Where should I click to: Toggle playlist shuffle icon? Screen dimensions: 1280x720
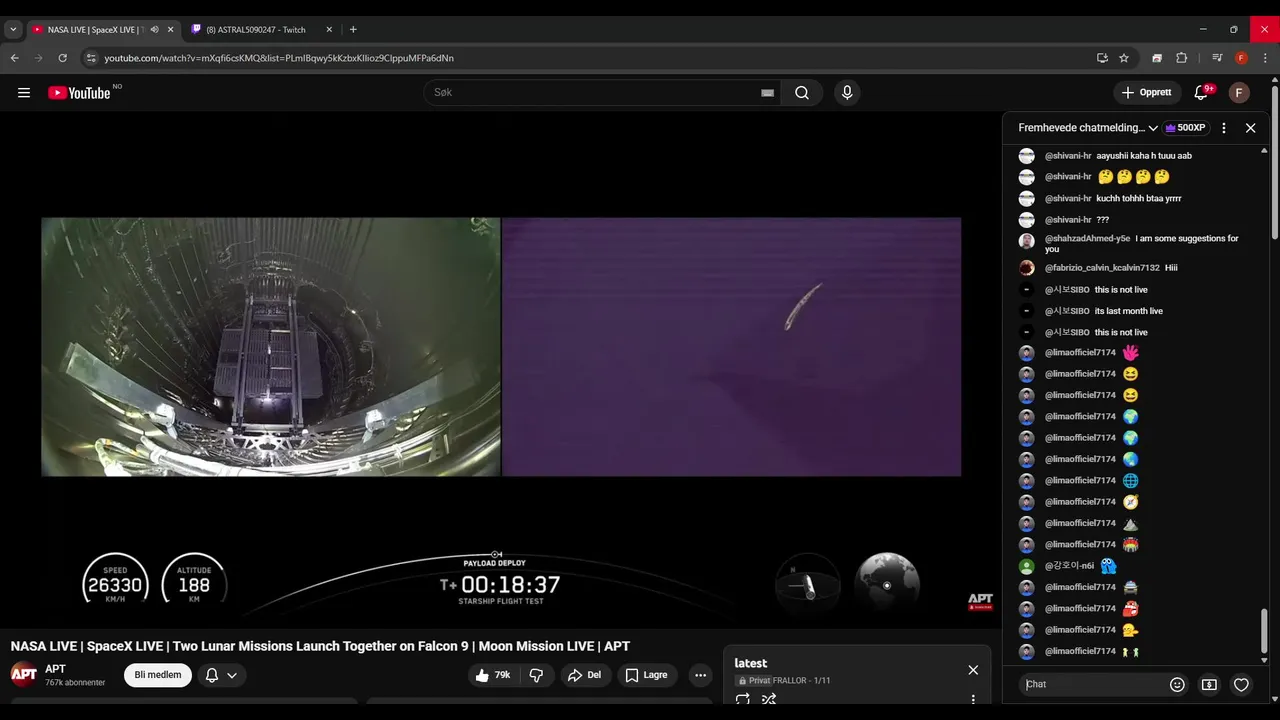769,700
